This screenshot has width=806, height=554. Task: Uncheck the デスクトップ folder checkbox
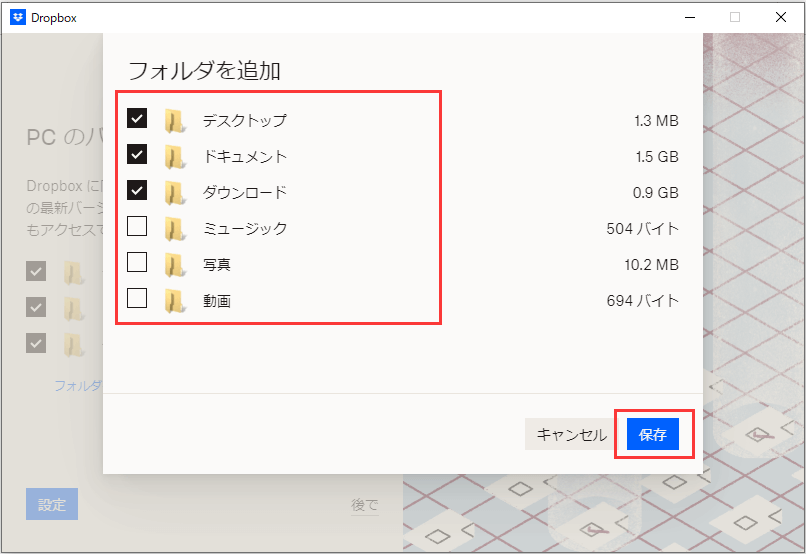pyautogui.click(x=137, y=118)
